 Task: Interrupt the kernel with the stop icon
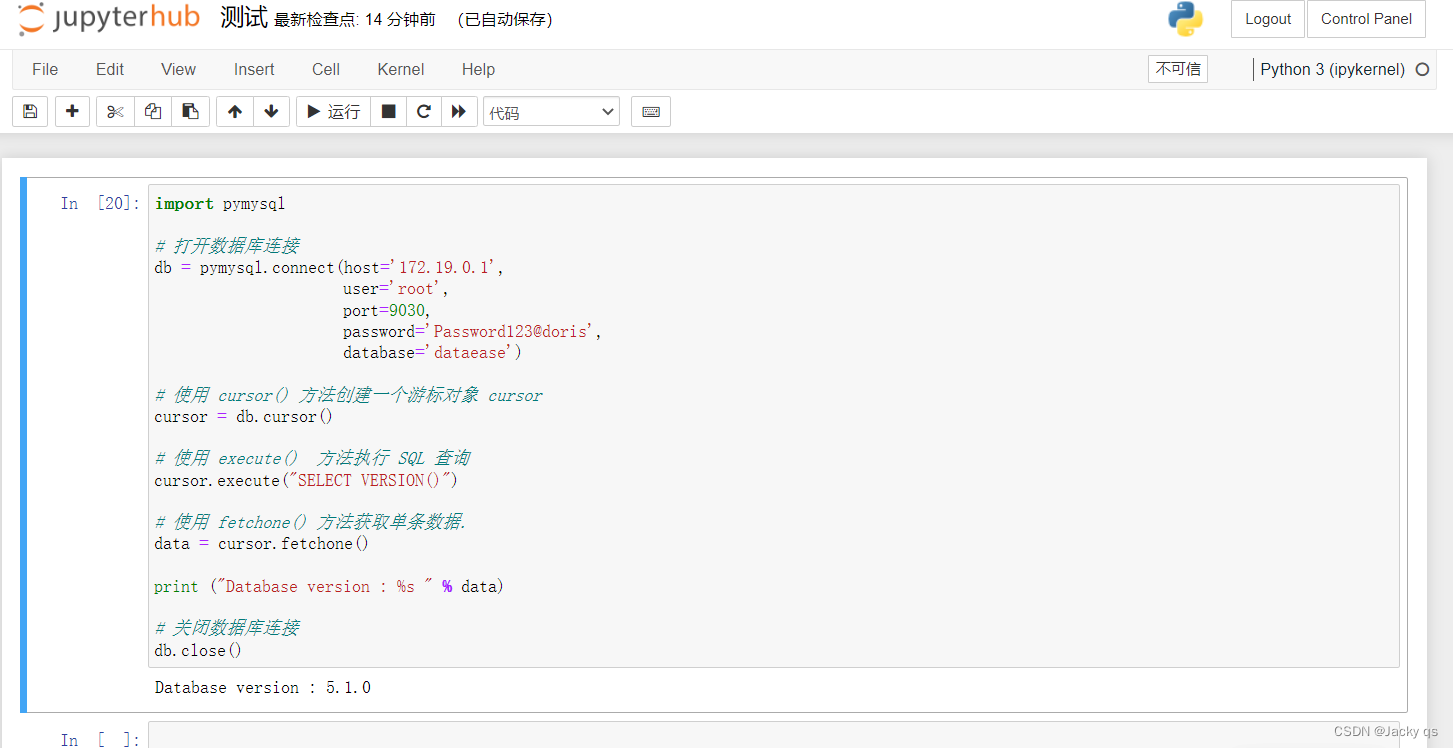click(x=388, y=111)
